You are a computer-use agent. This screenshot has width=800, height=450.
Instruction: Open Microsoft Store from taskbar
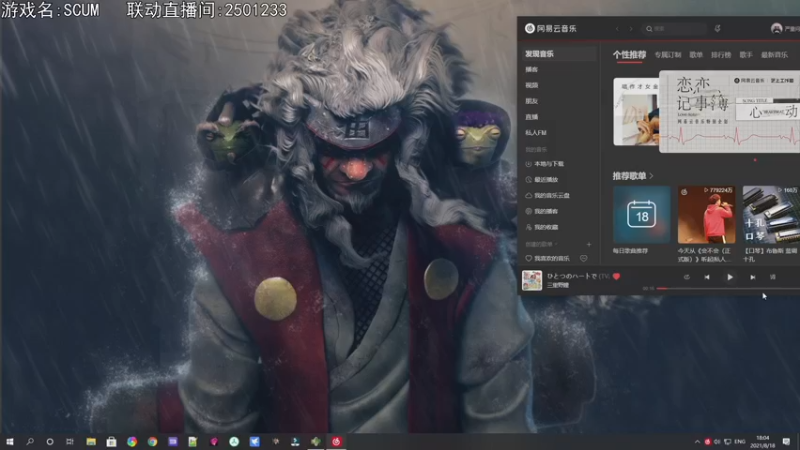[x=111, y=441]
